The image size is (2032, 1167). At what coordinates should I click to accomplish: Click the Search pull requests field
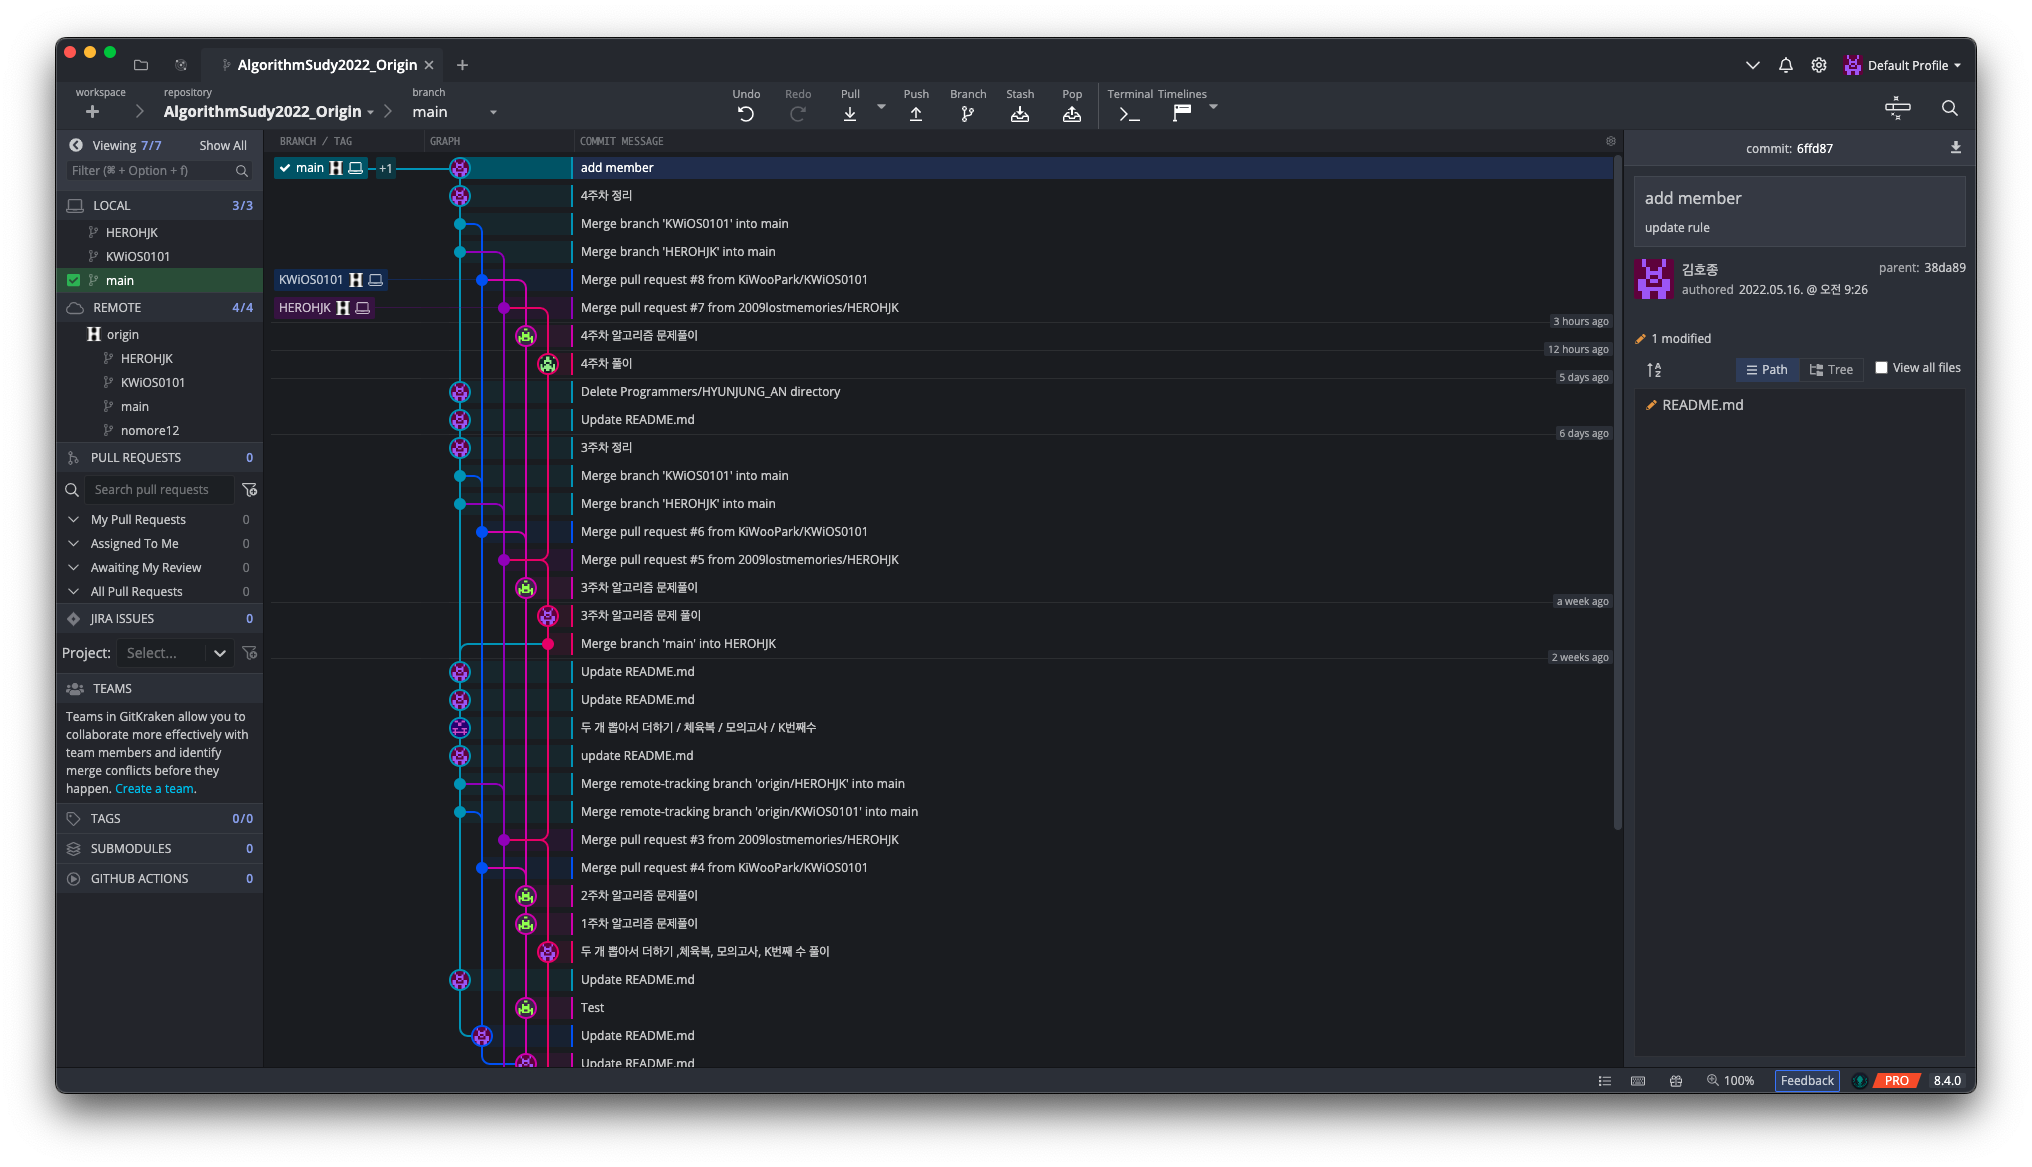point(160,489)
